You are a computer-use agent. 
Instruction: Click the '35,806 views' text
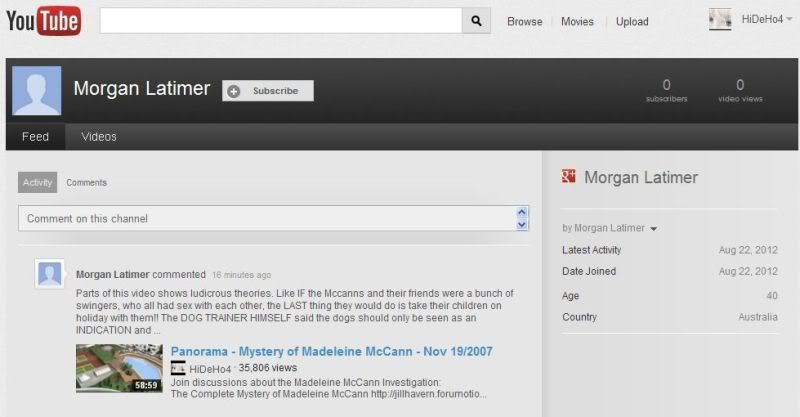pyautogui.click(x=268, y=368)
